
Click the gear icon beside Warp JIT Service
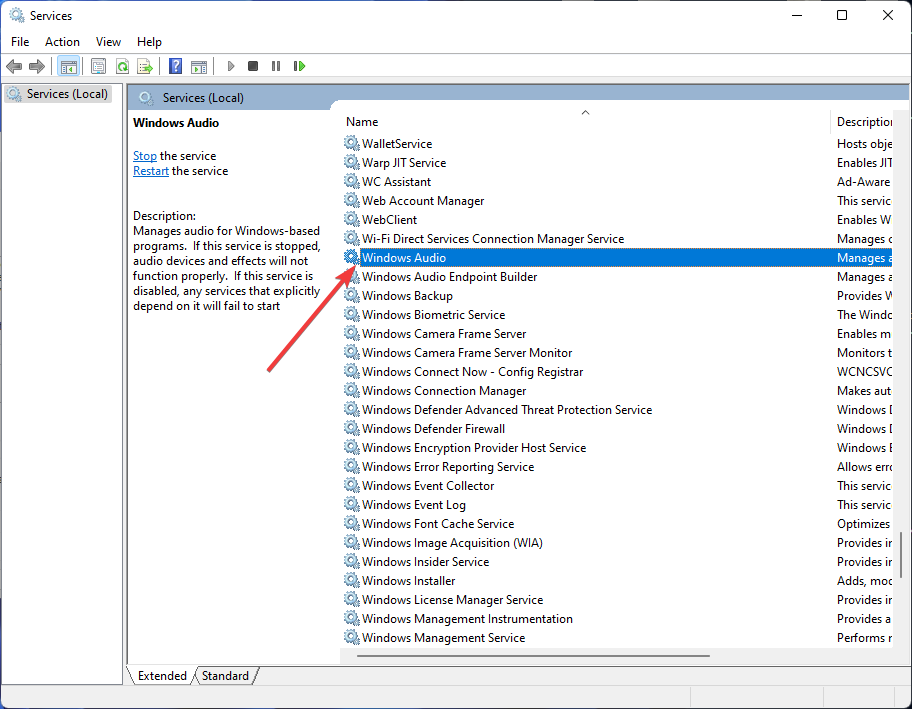pos(351,162)
